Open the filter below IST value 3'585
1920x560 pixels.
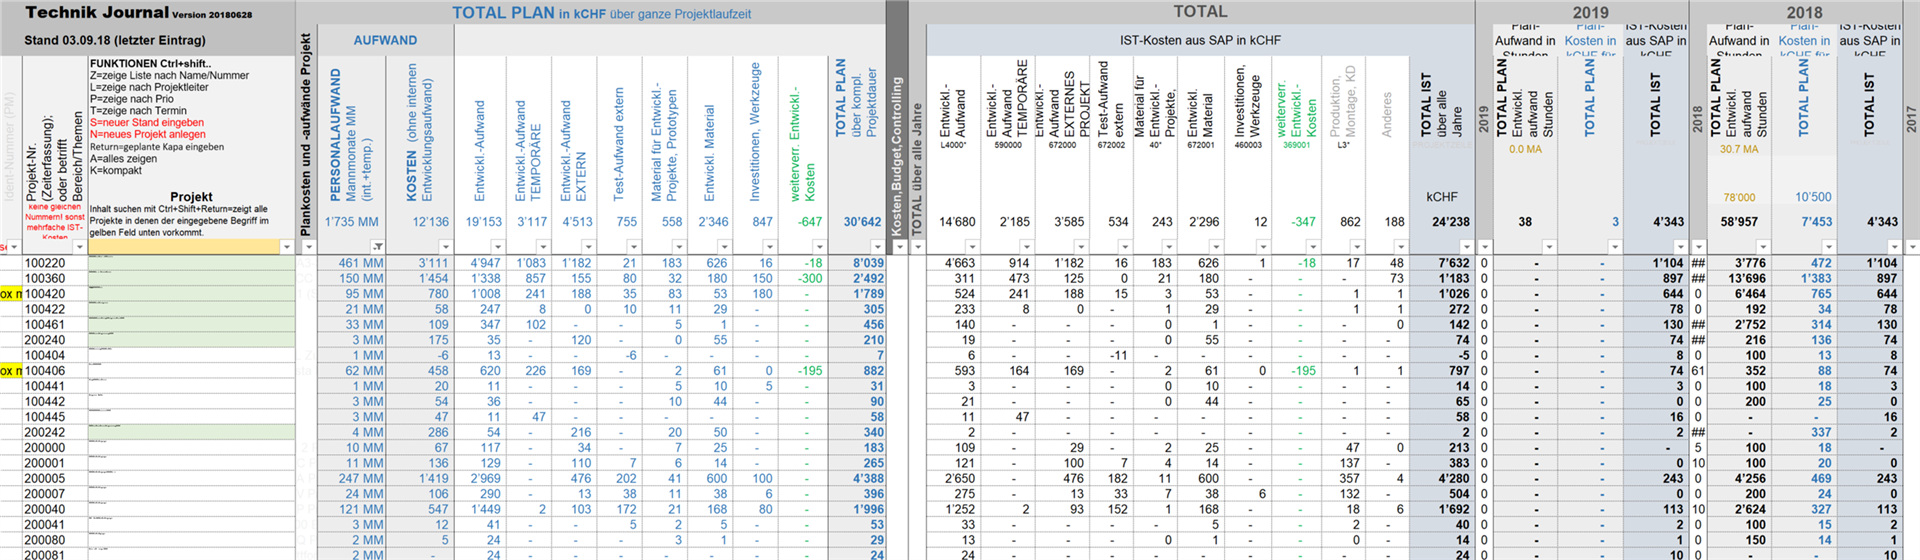[x=1079, y=246]
